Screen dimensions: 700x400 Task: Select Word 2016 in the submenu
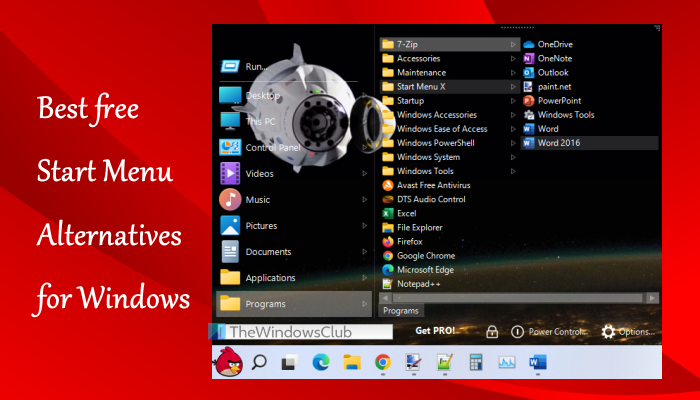[x=590, y=143]
